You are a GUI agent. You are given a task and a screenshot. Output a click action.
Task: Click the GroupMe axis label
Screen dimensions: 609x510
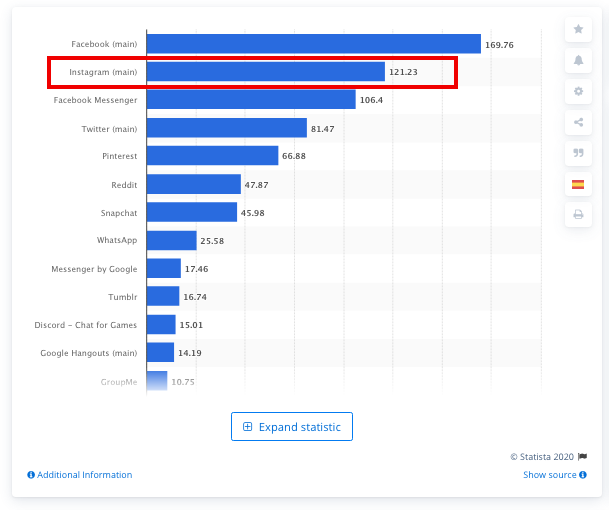[119, 382]
